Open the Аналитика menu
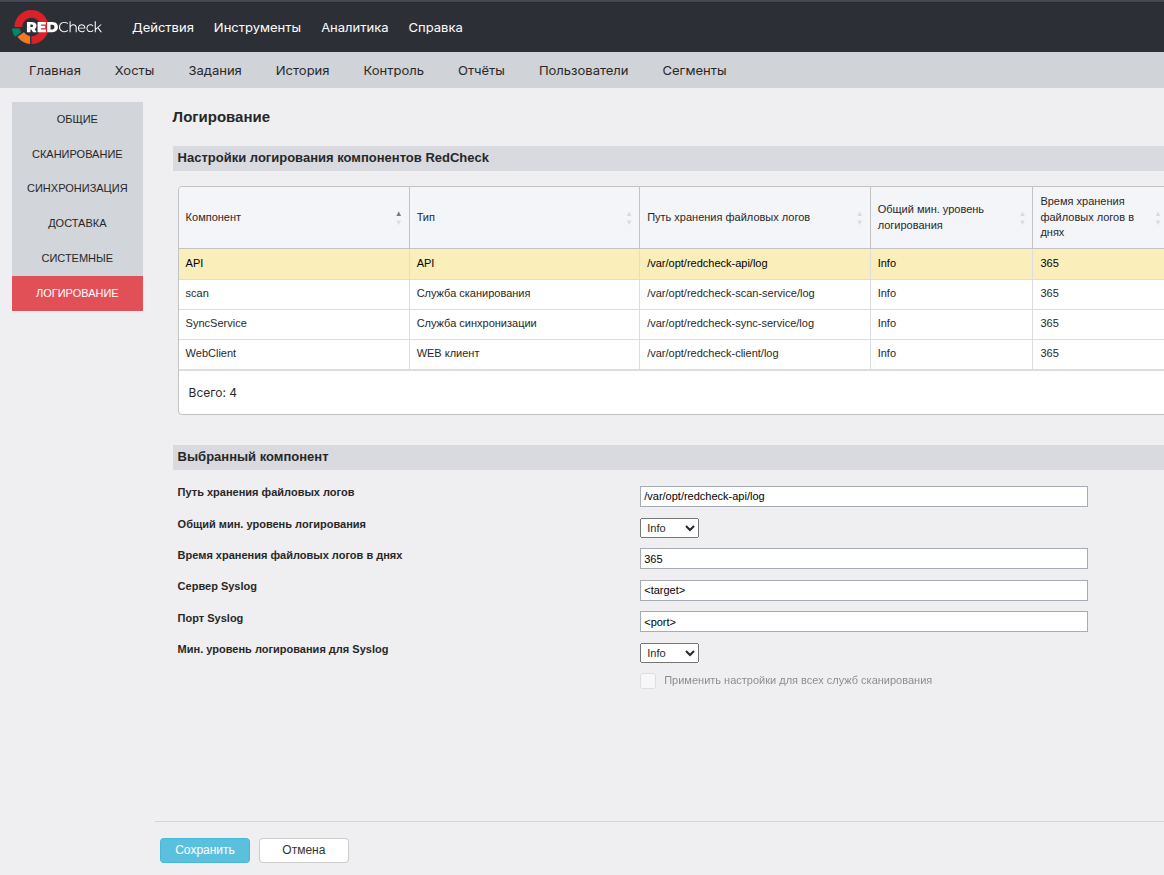Screen dimensions: 1164x875 (x=354, y=27)
